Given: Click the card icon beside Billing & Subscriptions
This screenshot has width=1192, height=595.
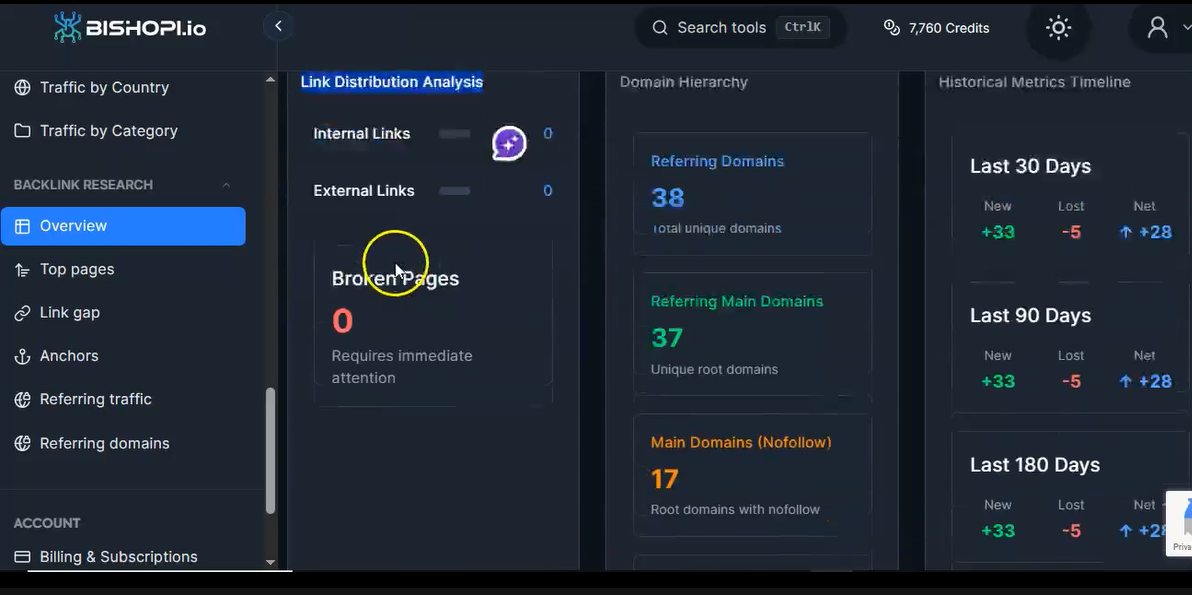Looking at the screenshot, I should (22, 557).
